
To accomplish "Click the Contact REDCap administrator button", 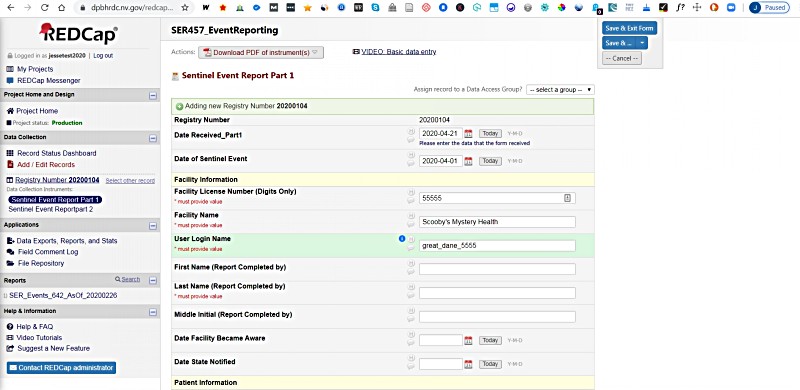I will (x=61, y=368).
